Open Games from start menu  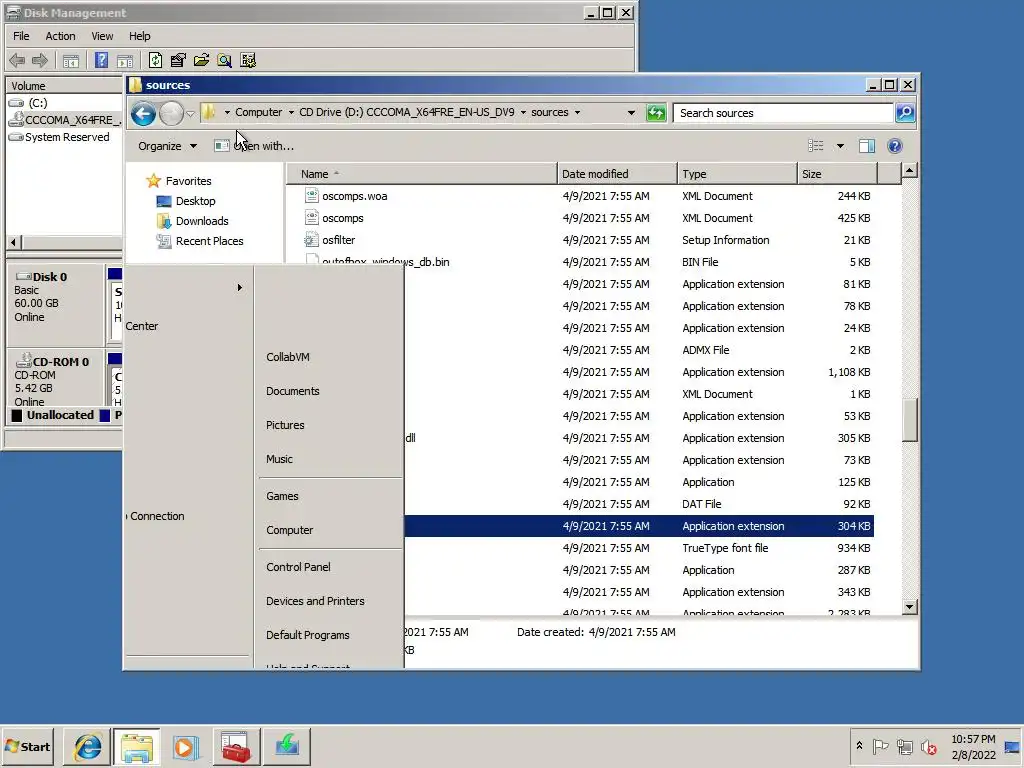[282, 496]
